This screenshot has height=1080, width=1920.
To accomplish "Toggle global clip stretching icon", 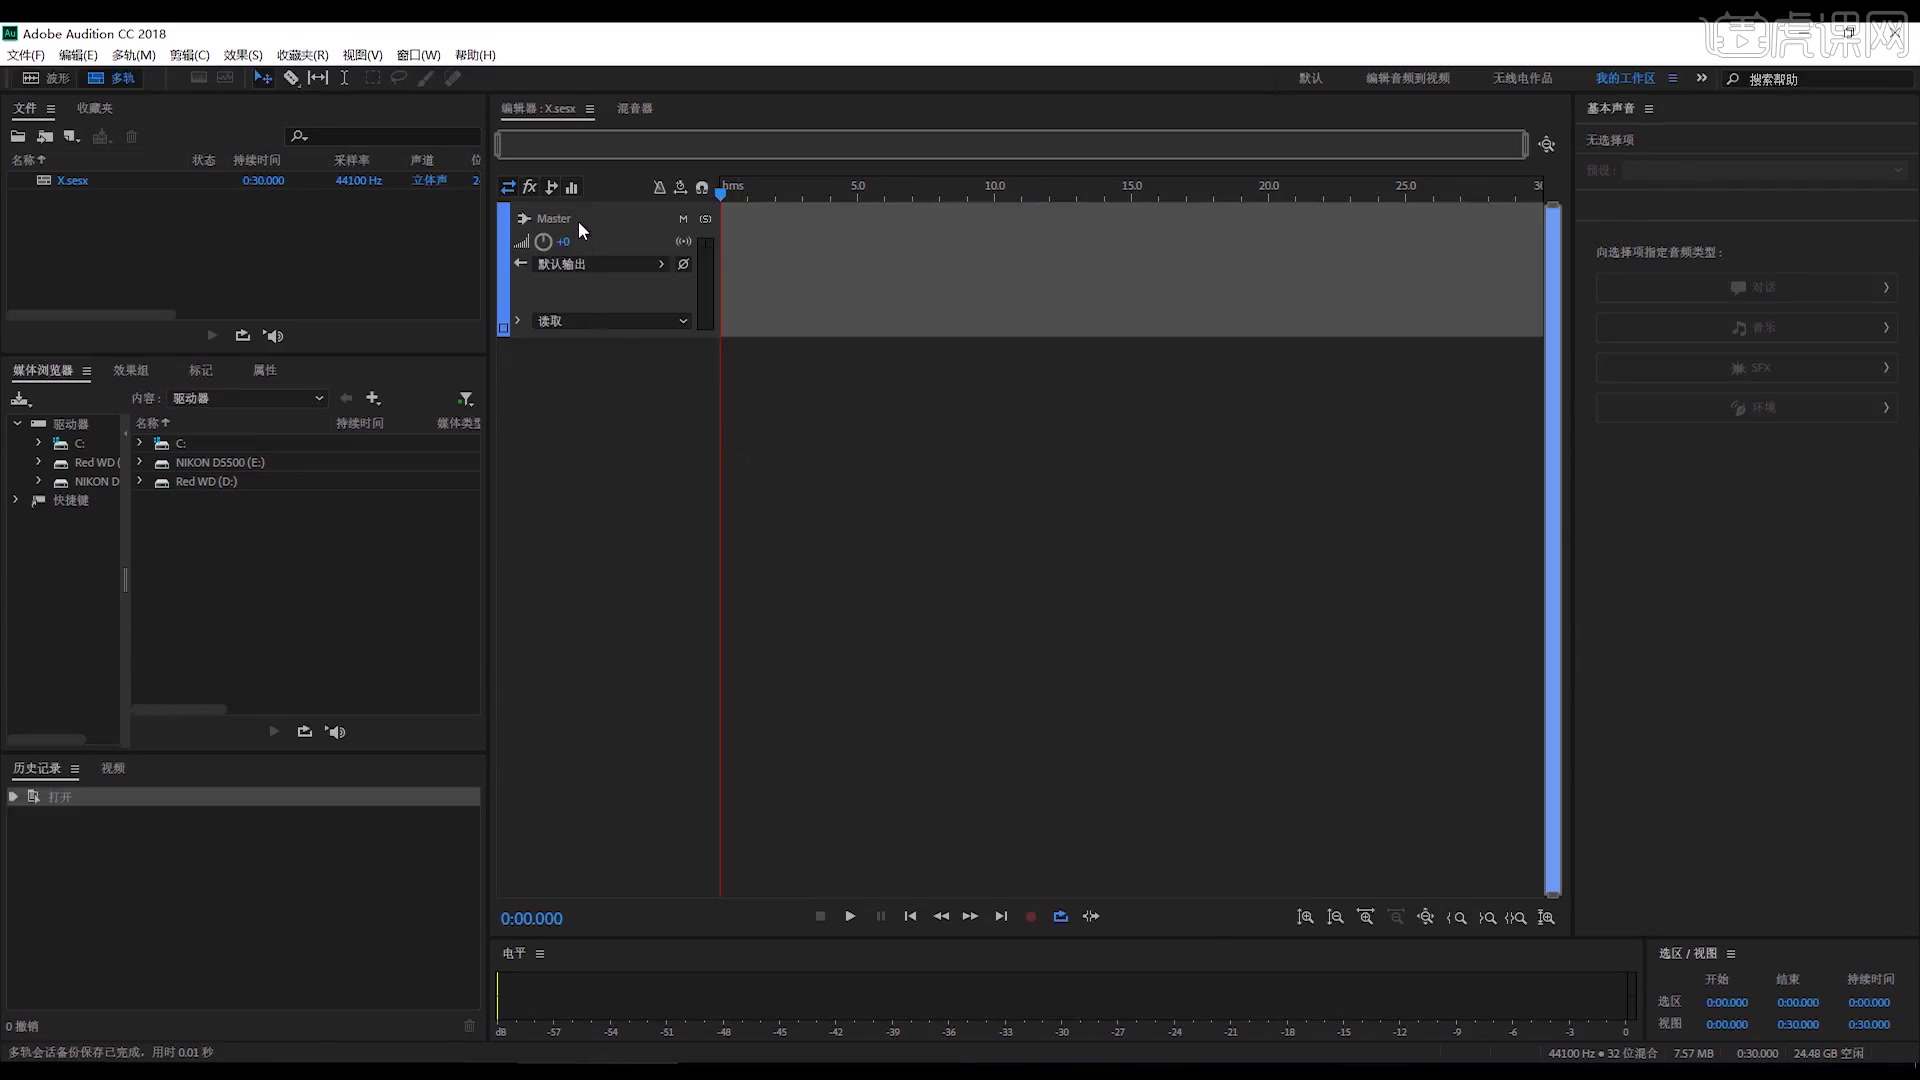I will pos(680,187).
